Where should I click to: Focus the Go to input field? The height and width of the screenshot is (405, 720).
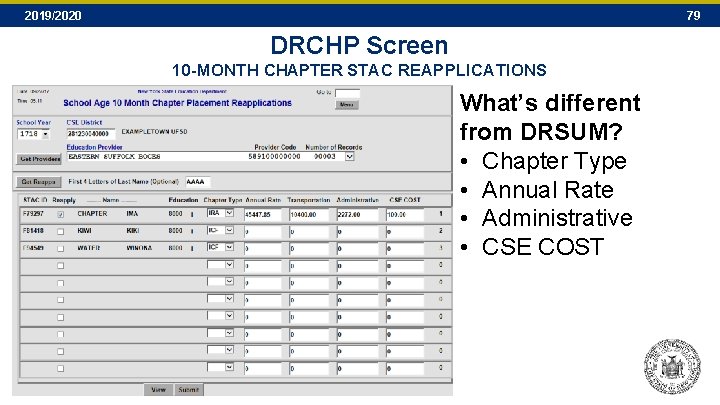(x=347, y=93)
